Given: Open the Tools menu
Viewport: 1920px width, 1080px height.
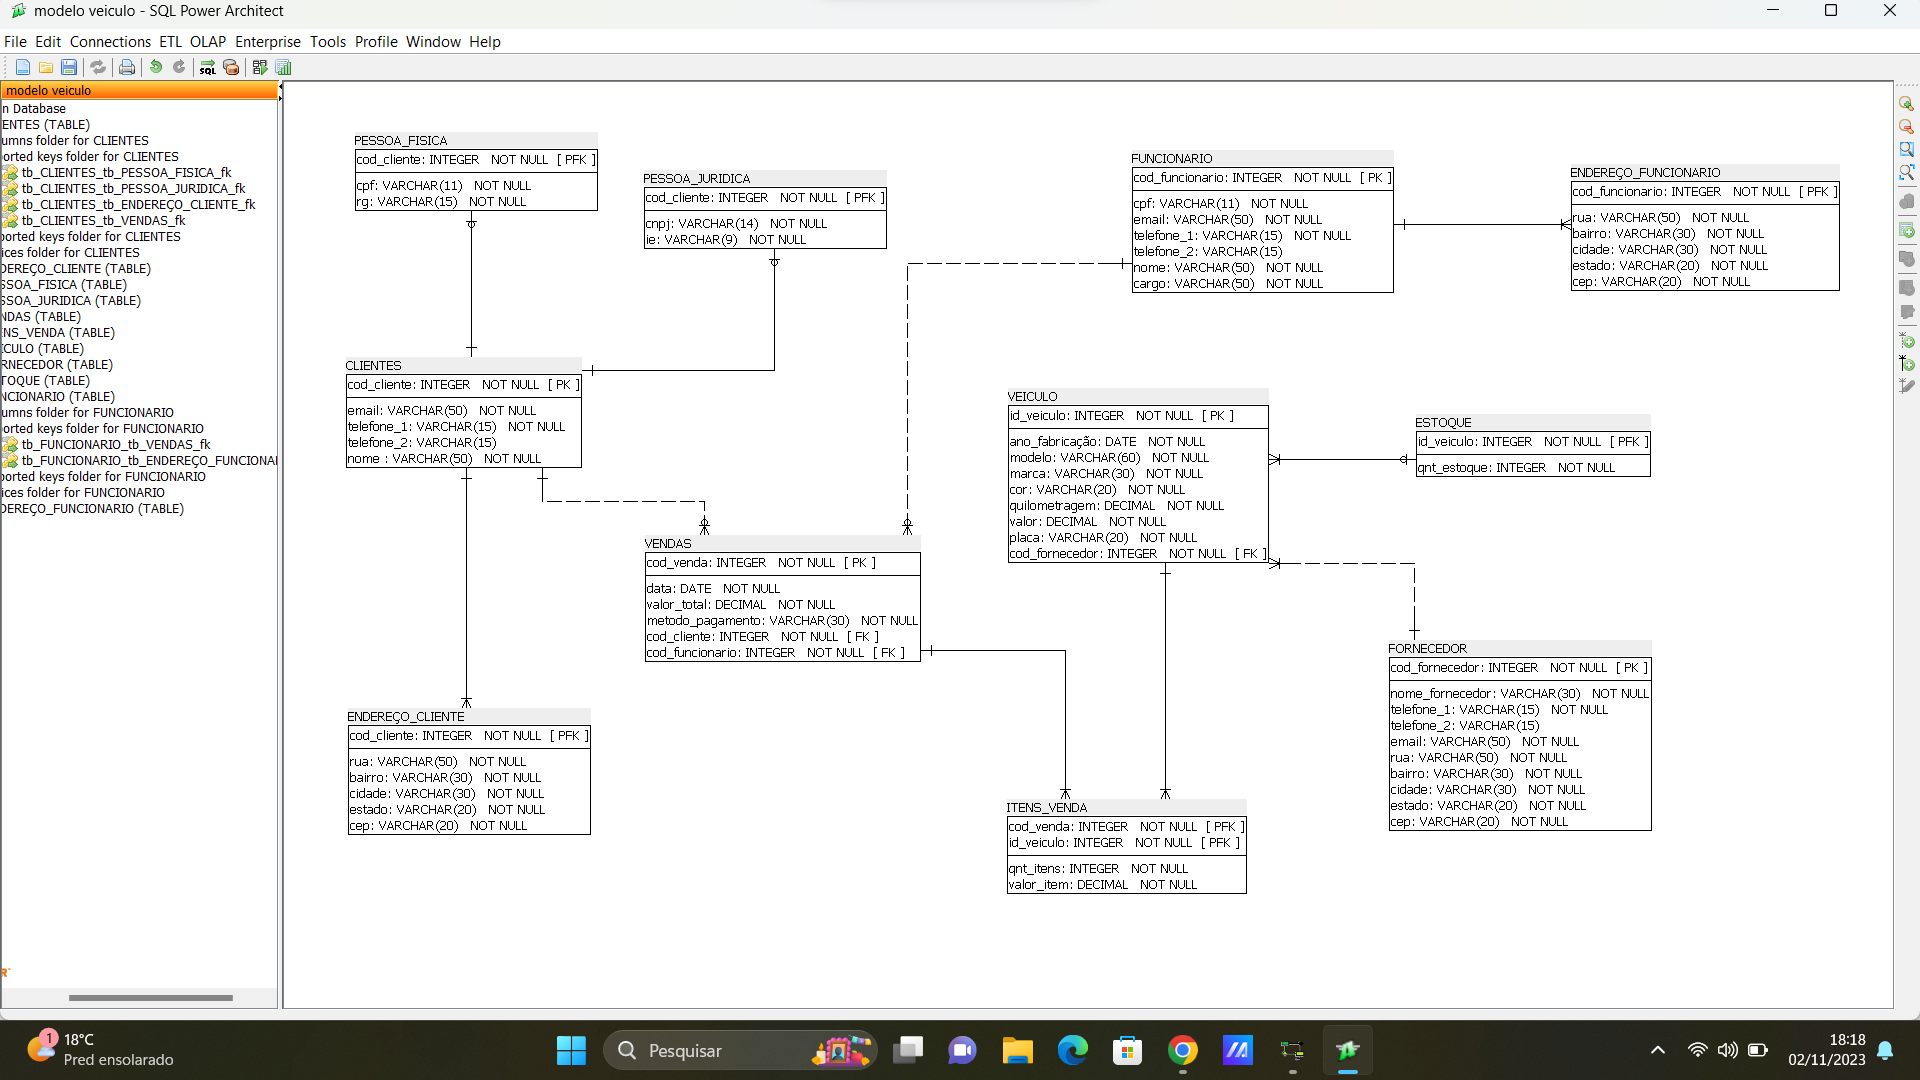Looking at the screenshot, I should 328,42.
